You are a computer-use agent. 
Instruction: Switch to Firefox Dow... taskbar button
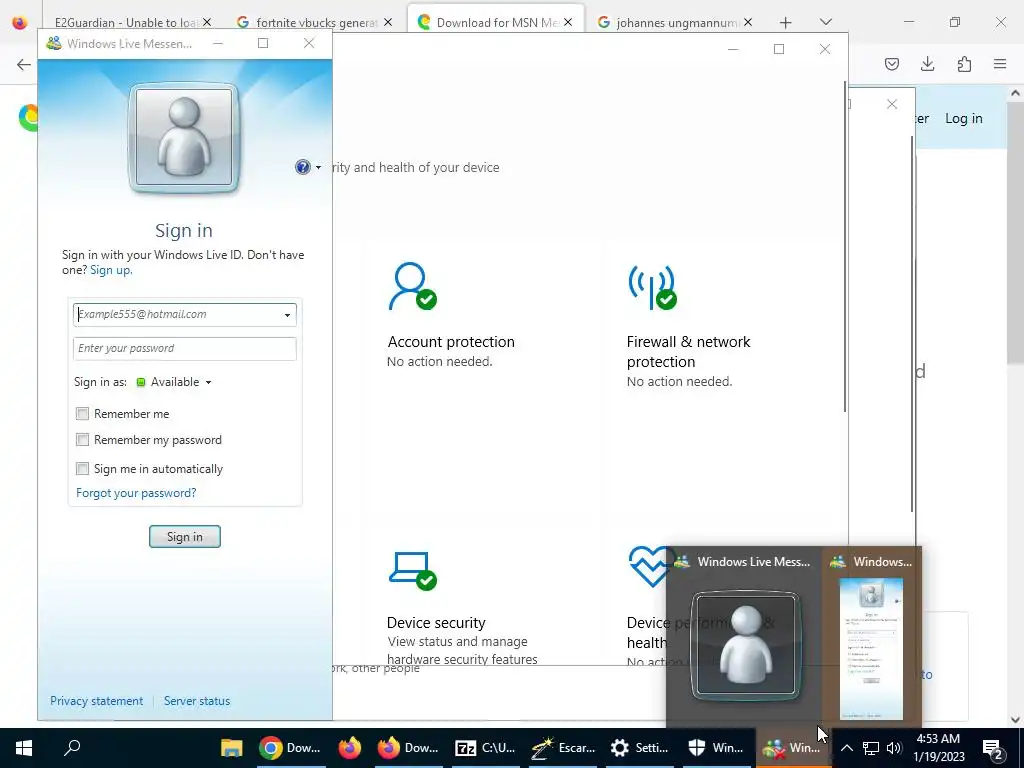pos(409,748)
